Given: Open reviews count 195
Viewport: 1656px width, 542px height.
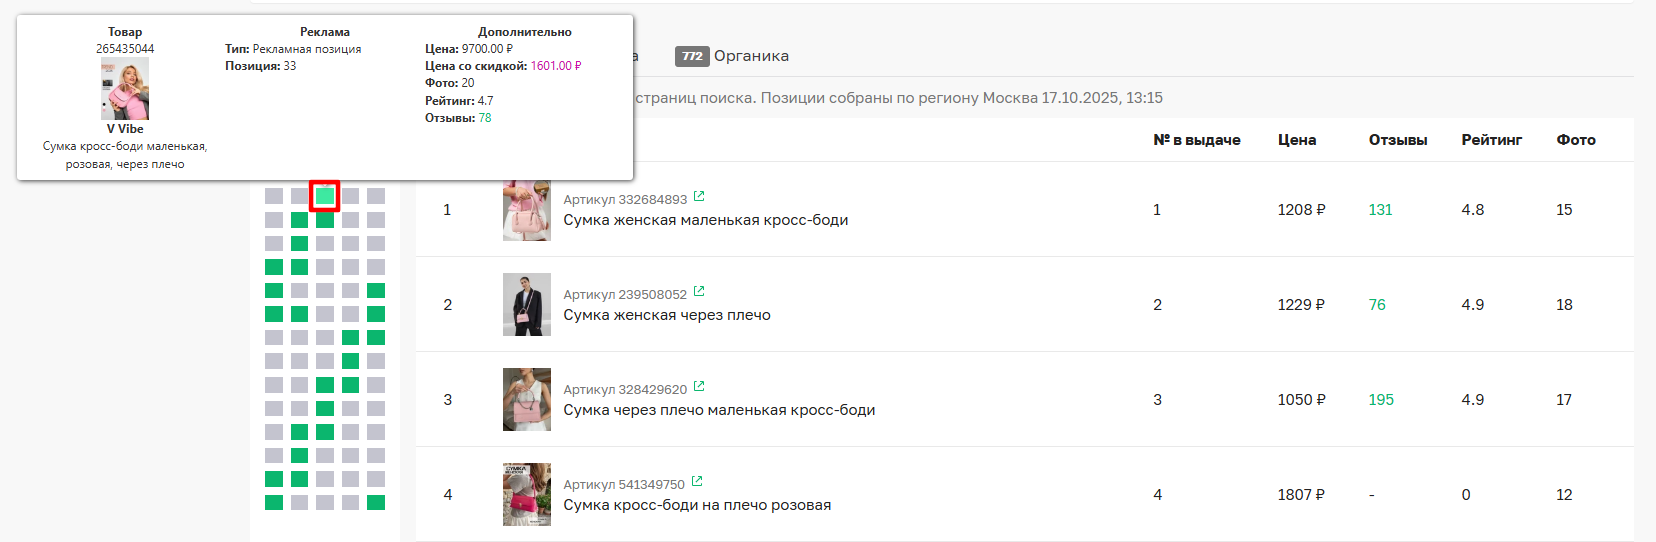Looking at the screenshot, I should 1381,400.
